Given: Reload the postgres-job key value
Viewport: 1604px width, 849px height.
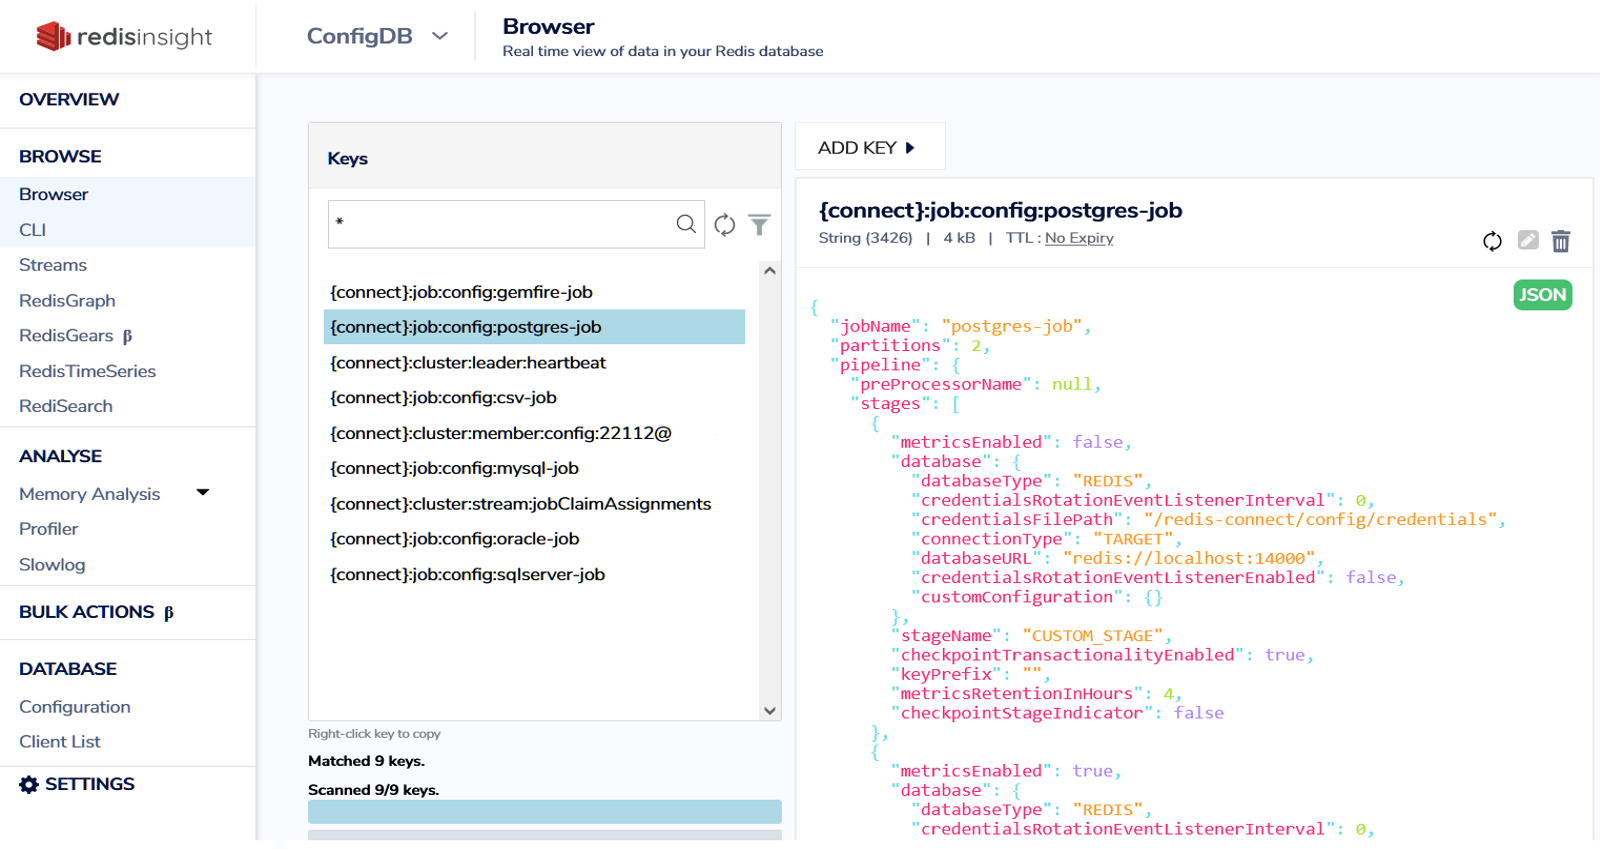Looking at the screenshot, I should click(x=1492, y=241).
